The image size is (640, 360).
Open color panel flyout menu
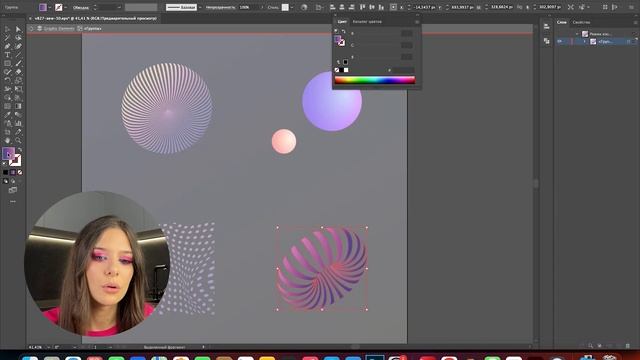coord(417,22)
